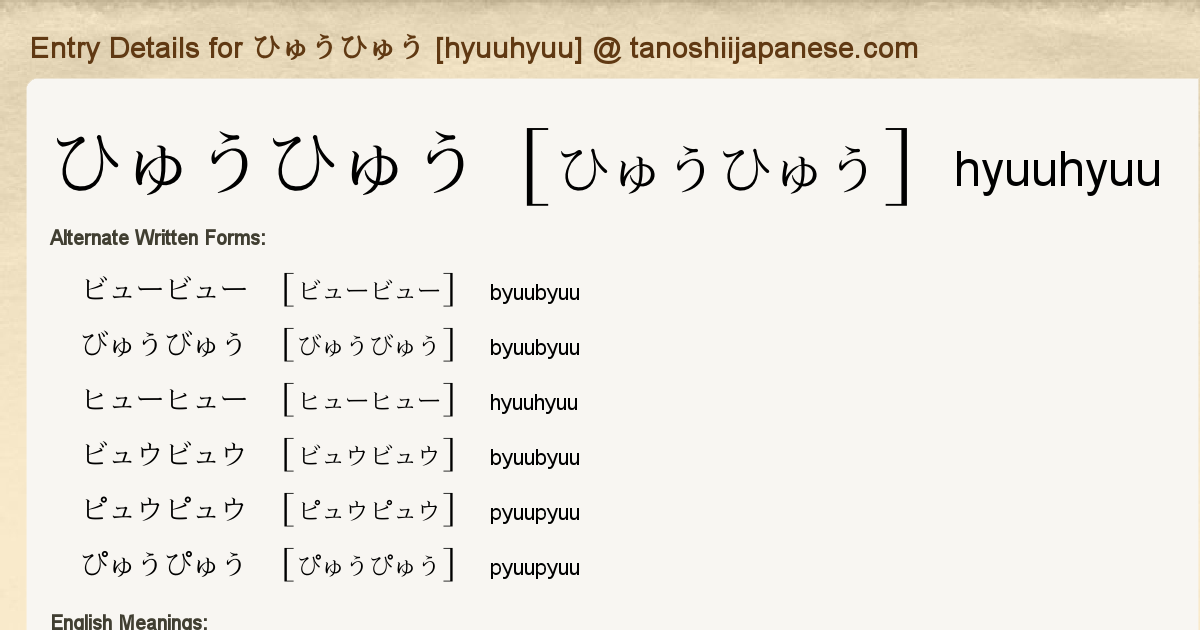Click the 'Alternate Written Forms:' heading
This screenshot has width=1200, height=630.
click(x=157, y=238)
